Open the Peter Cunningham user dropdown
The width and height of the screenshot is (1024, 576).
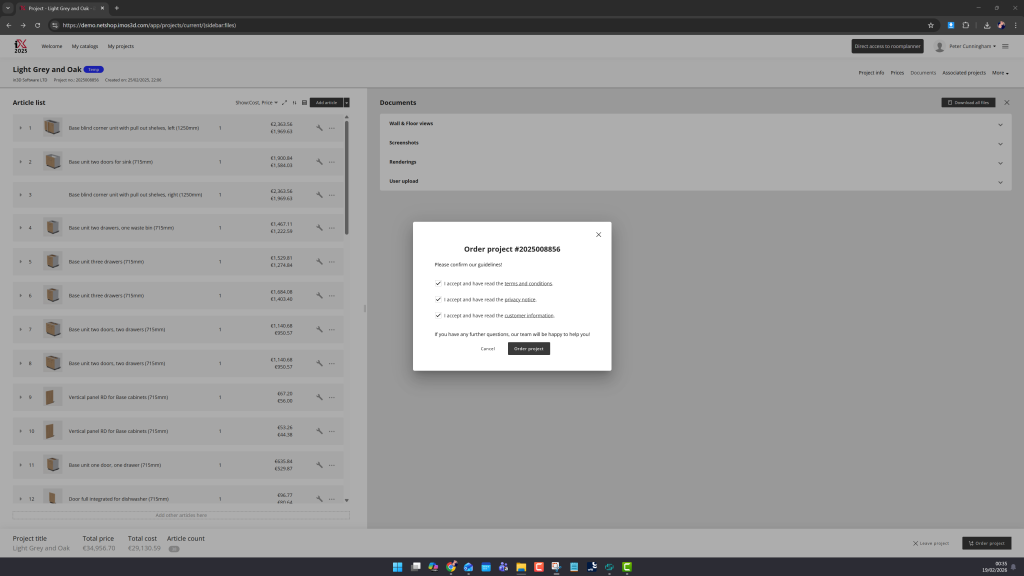coord(973,46)
